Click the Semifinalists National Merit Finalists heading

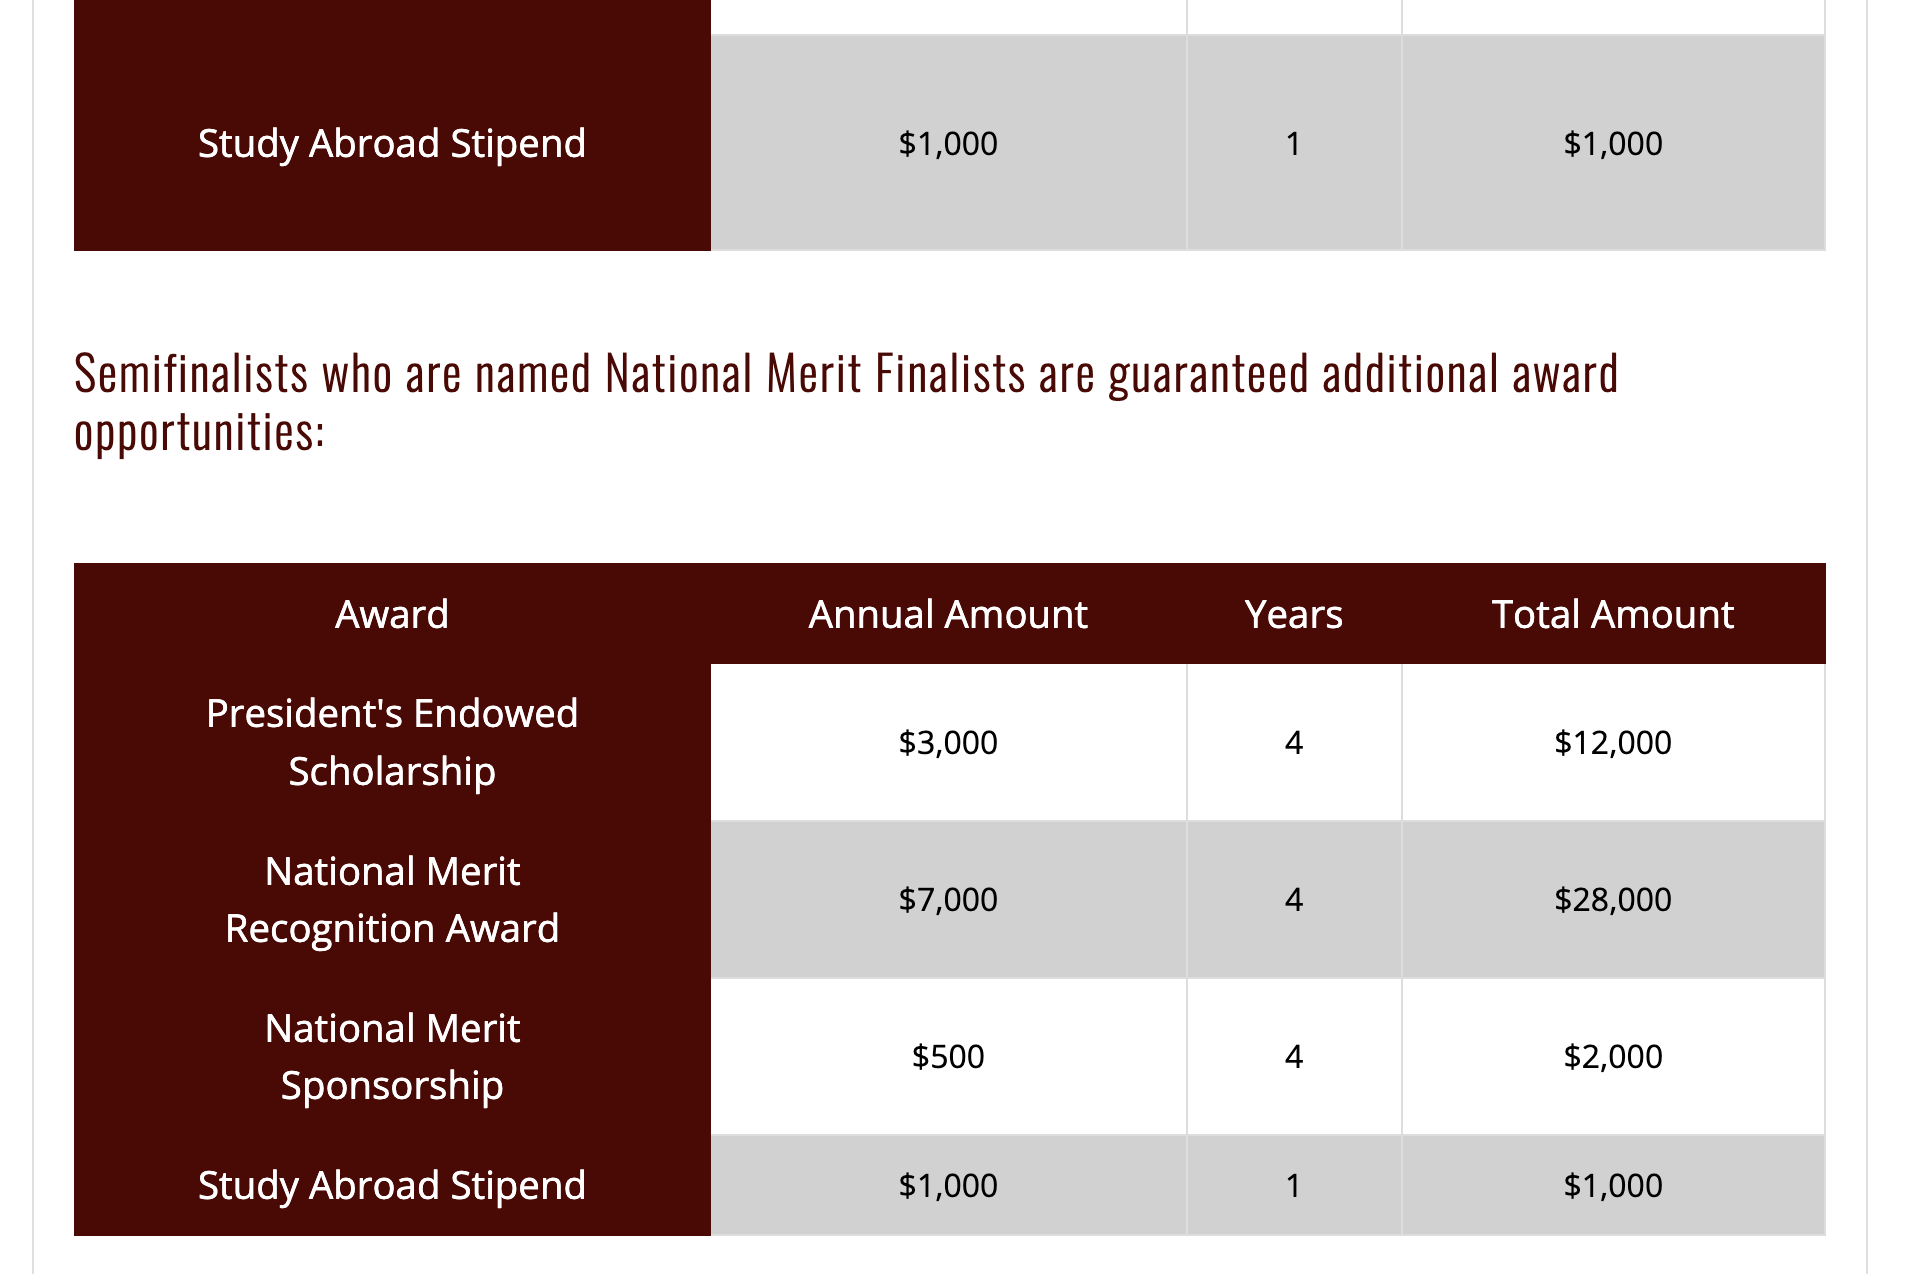point(846,402)
